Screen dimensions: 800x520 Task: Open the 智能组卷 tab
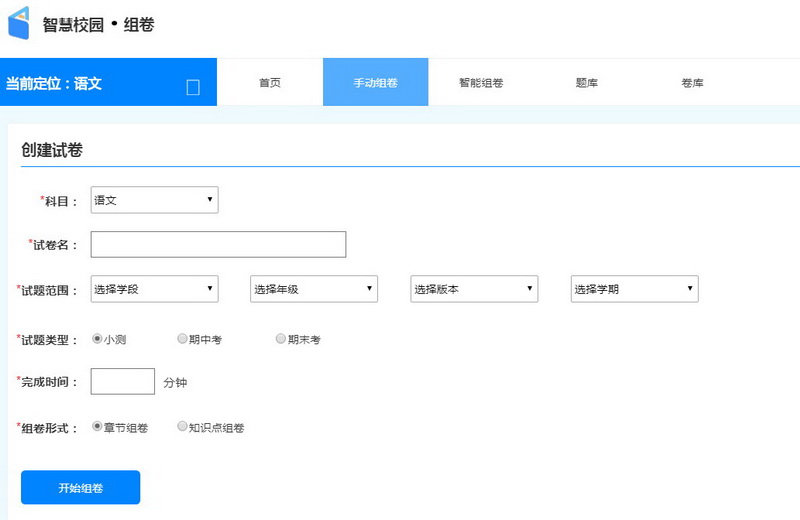[481, 83]
